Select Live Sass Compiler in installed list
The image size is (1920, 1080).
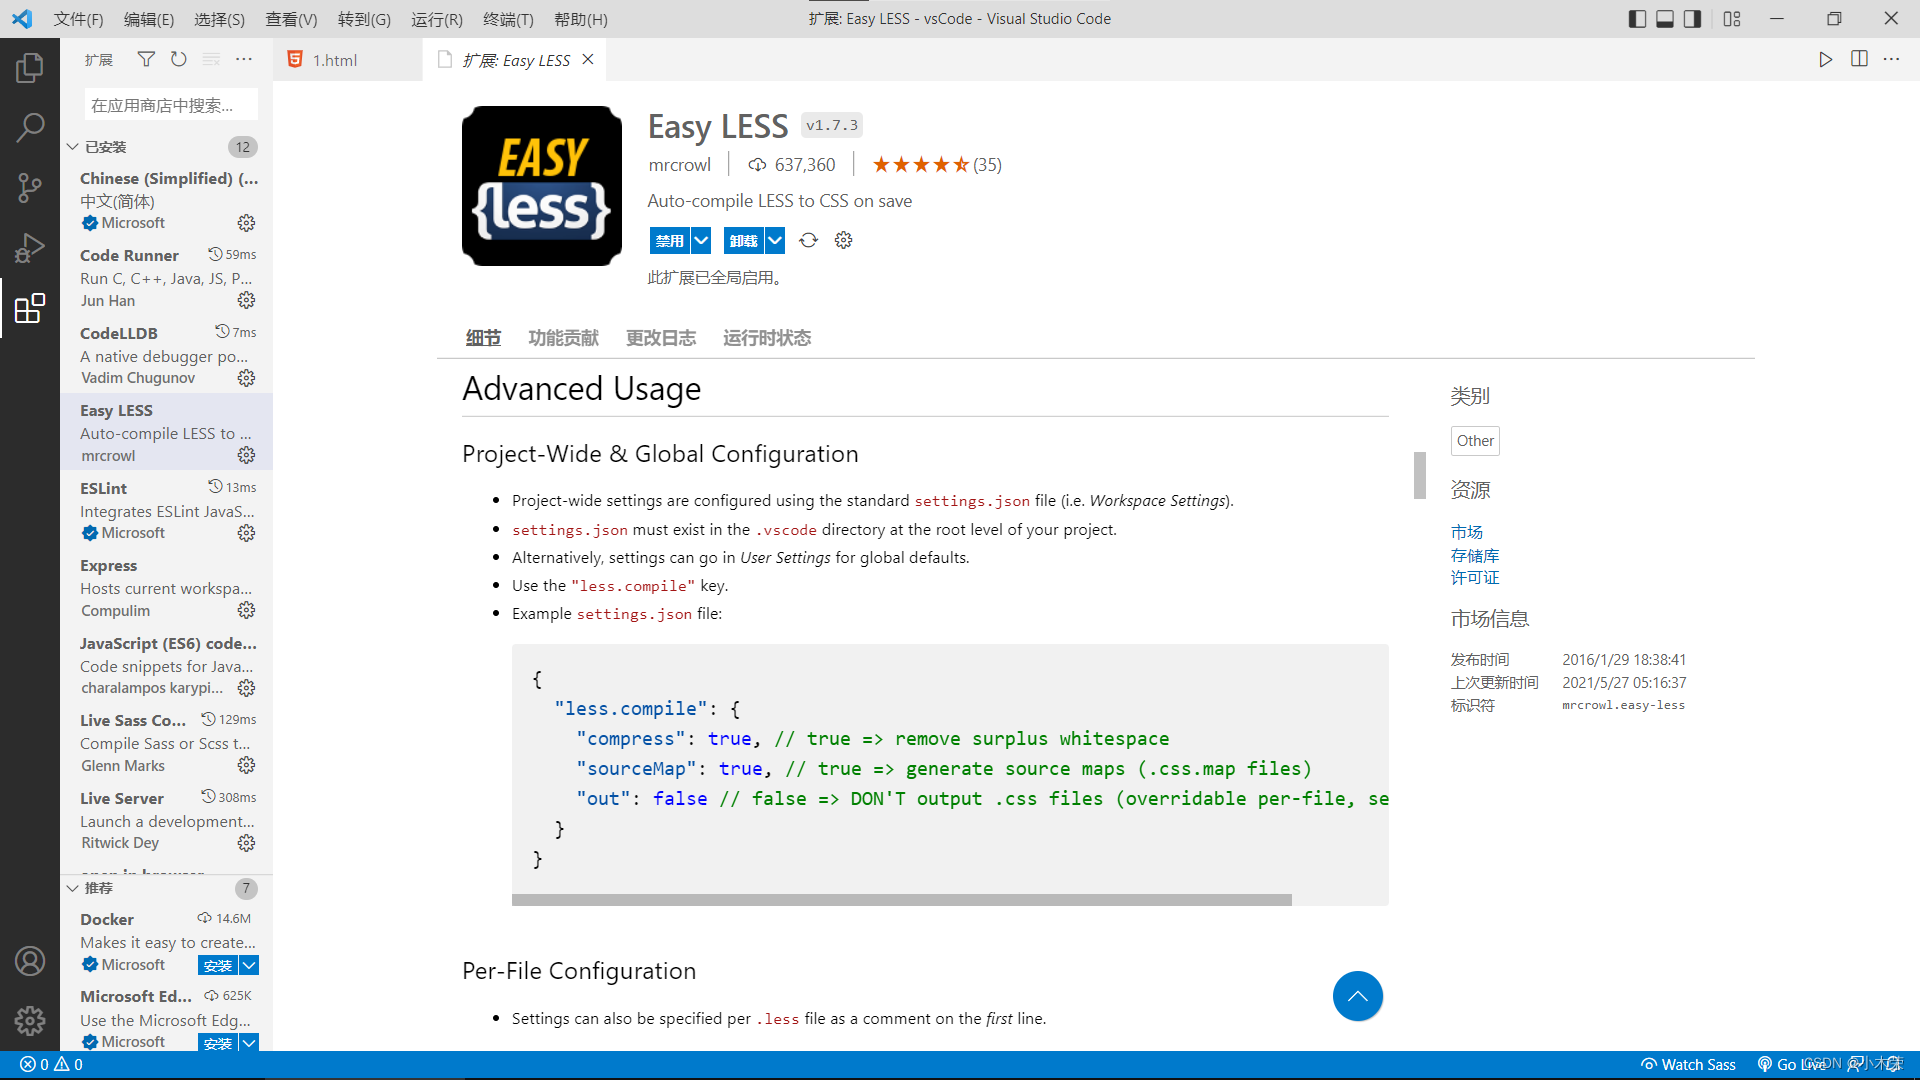pyautogui.click(x=166, y=742)
